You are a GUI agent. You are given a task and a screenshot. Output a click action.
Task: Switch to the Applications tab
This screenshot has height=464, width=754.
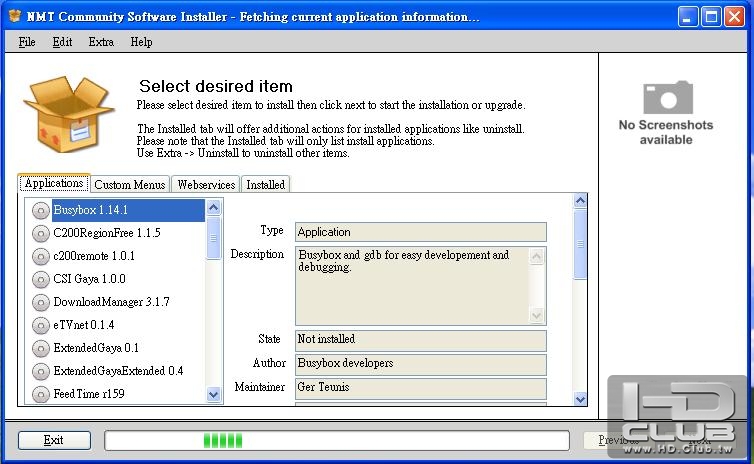tap(54, 183)
